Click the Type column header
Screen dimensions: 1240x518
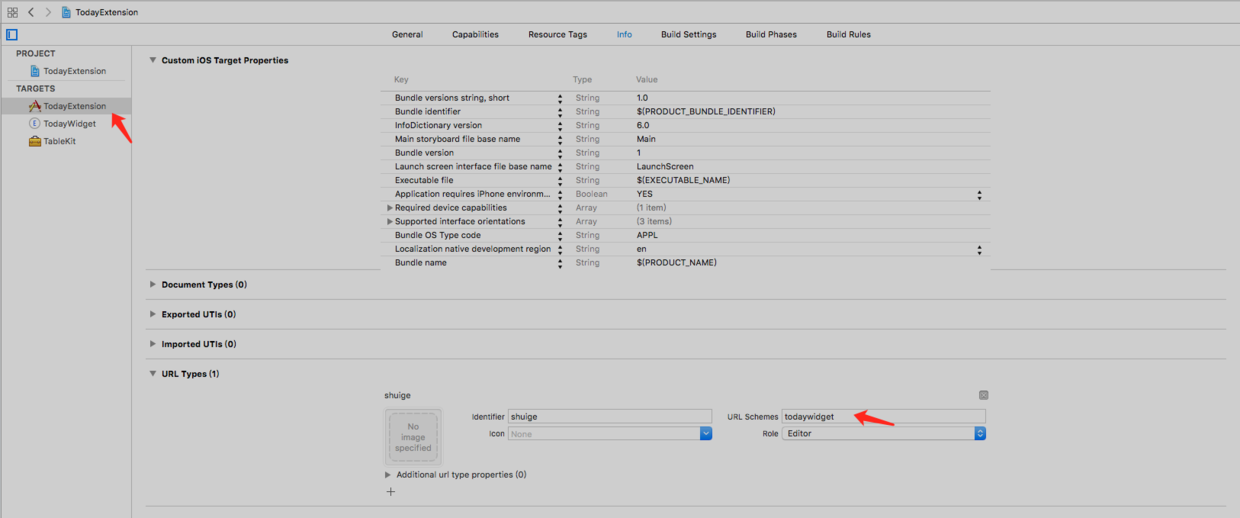click(583, 80)
